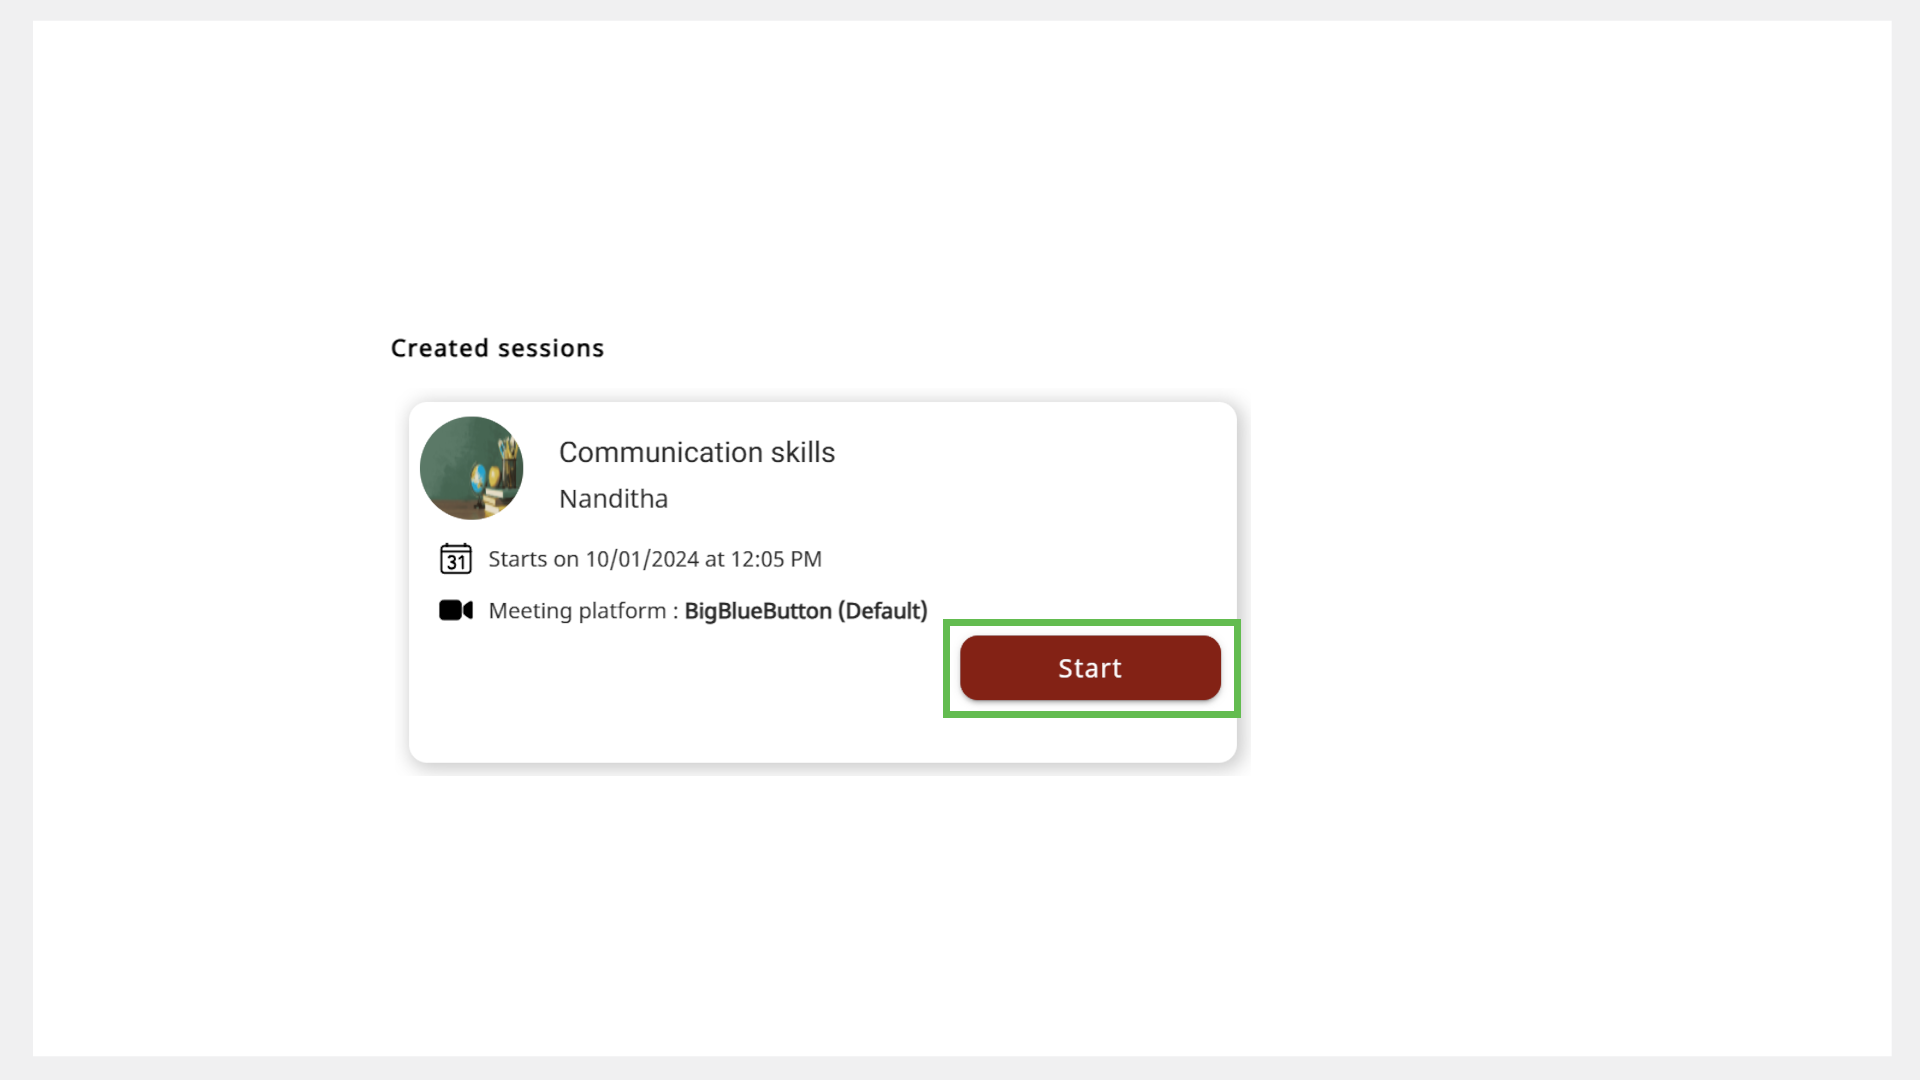The width and height of the screenshot is (1920, 1080).
Task: Click the 'Meeting platform :' label
Action: click(x=583, y=611)
